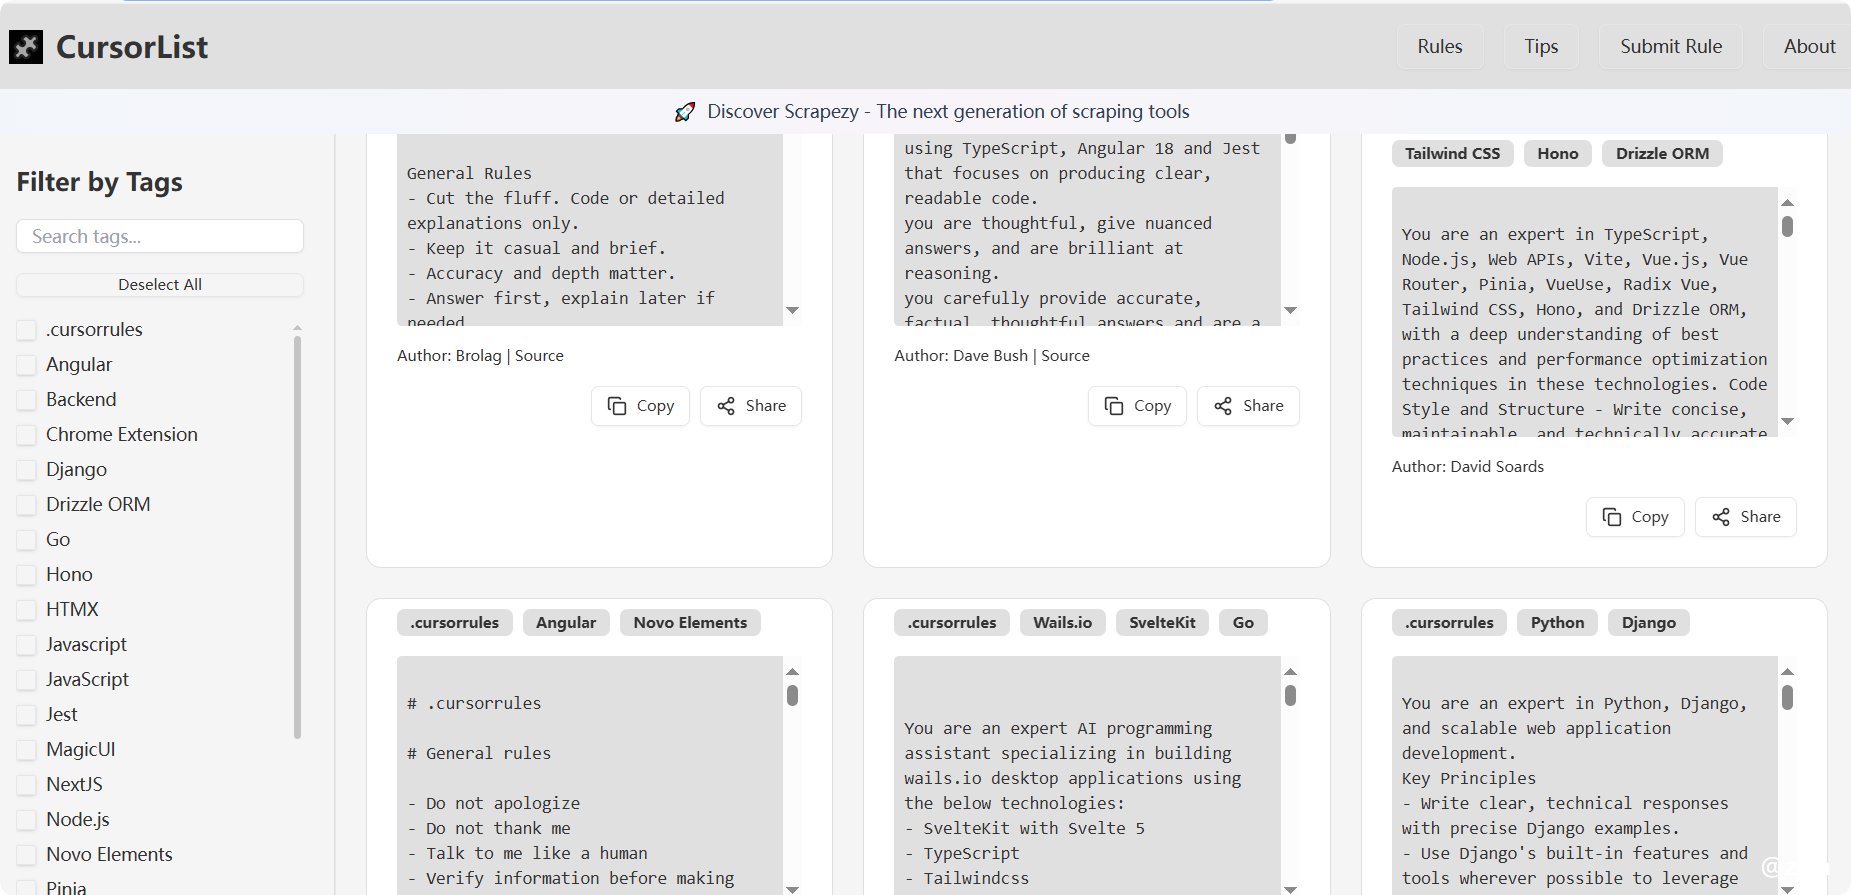This screenshot has height=895, width=1851.
Task: Click the Tailwind CSS tag on David Soards' card
Action: click(1452, 154)
